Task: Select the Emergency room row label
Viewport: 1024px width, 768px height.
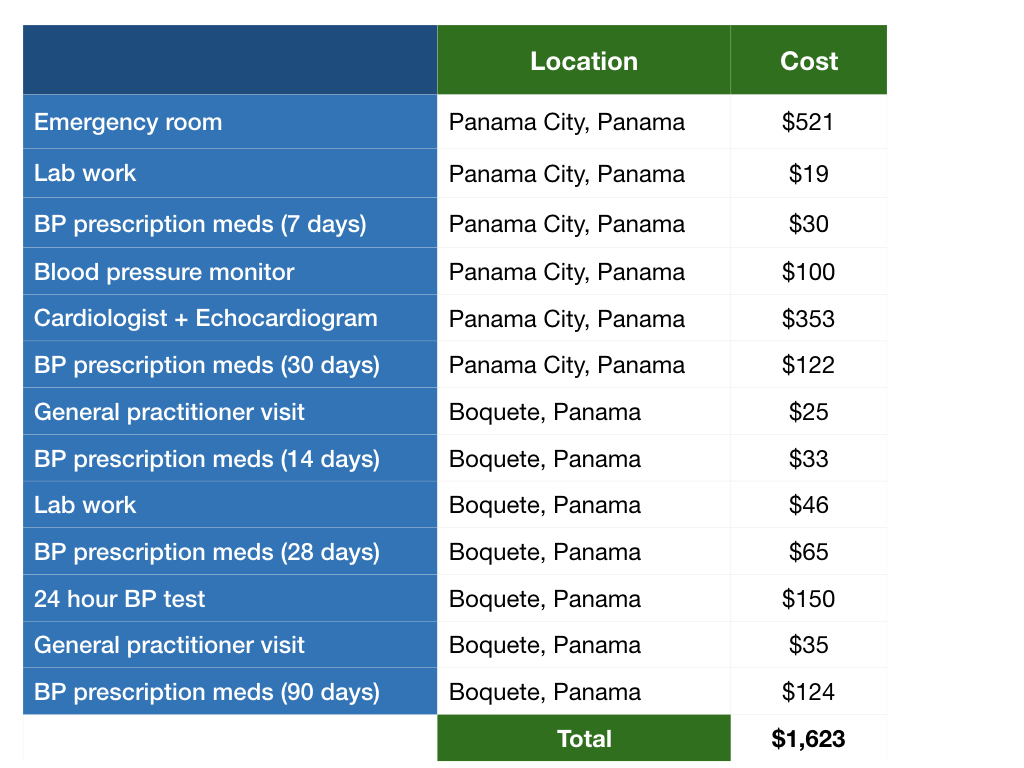Action: (128, 122)
